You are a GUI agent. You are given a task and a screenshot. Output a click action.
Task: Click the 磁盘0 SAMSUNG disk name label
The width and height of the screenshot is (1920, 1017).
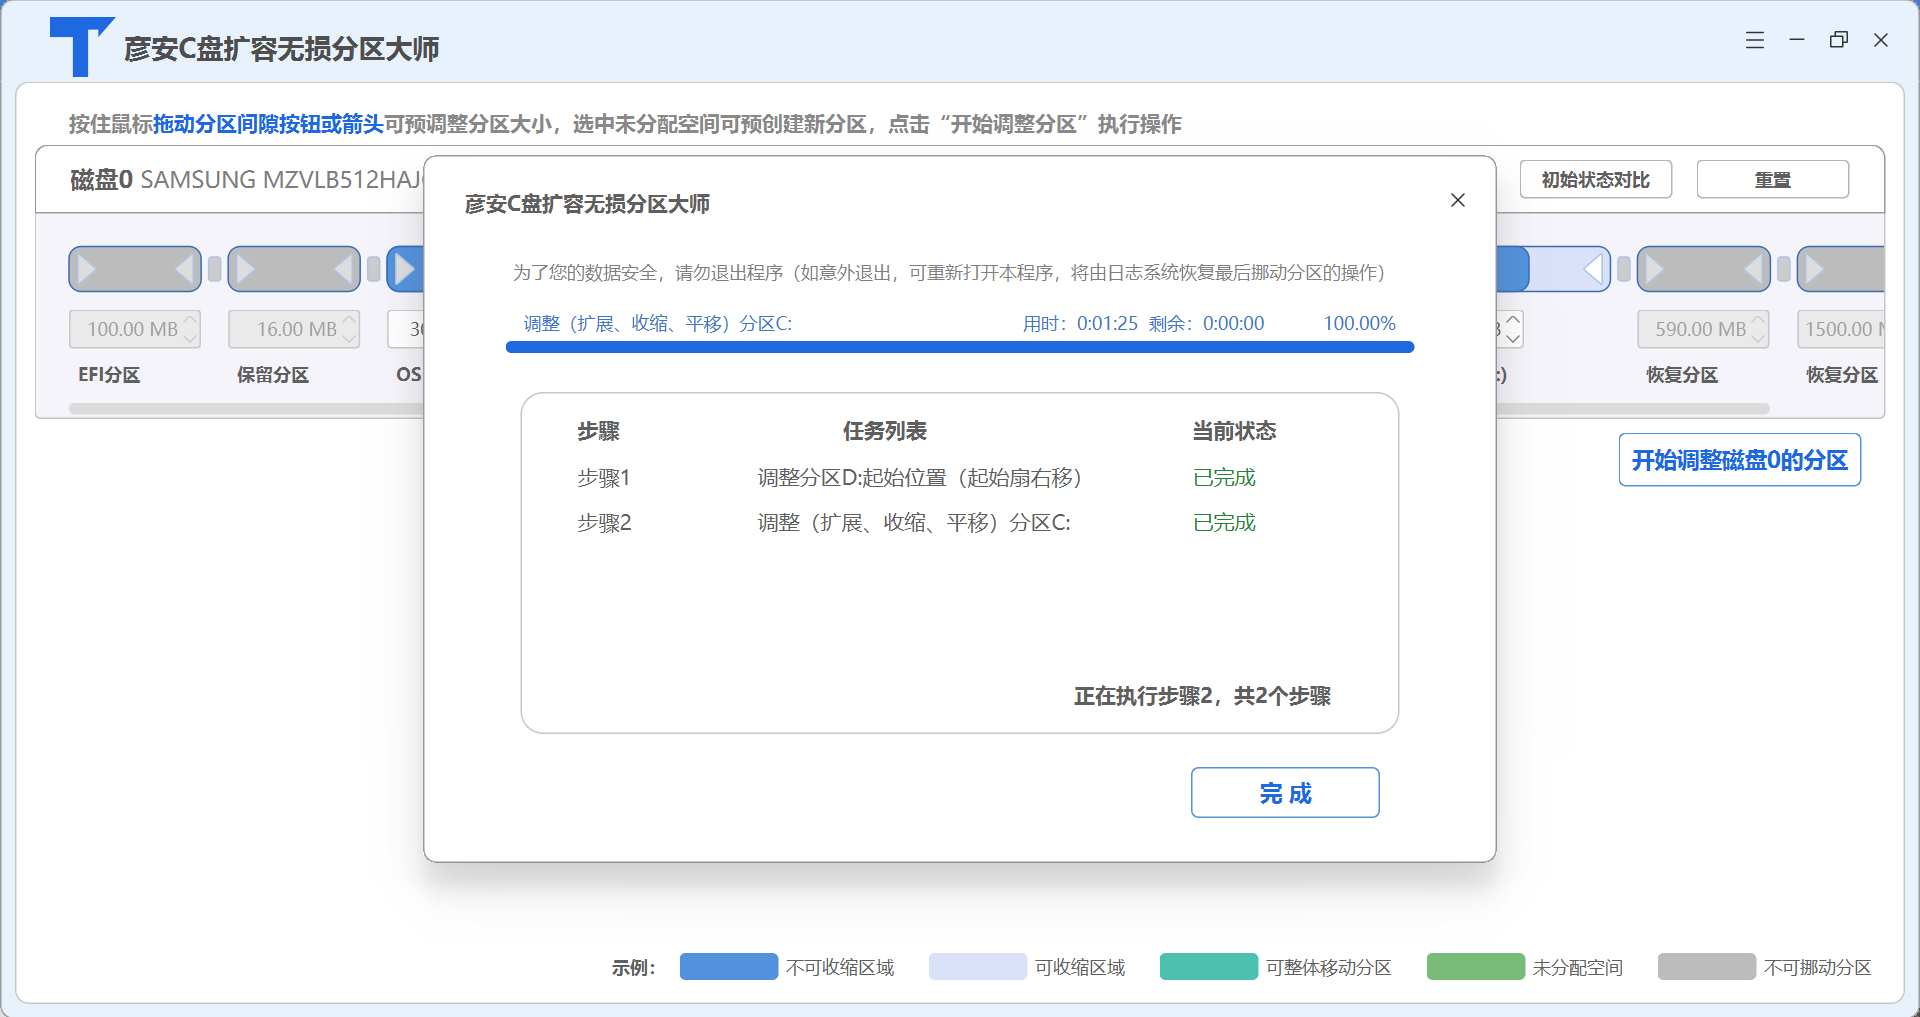245,180
